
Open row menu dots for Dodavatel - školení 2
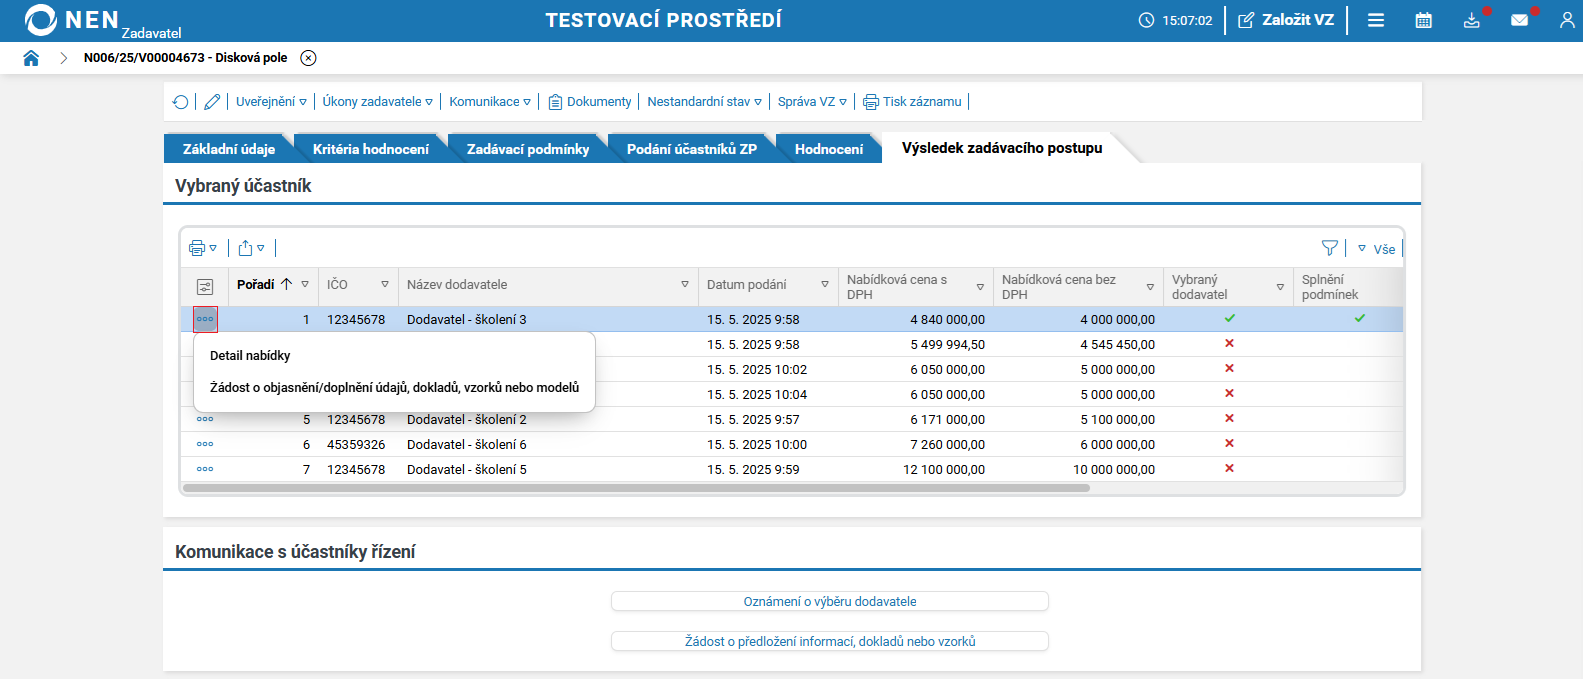(205, 419)
